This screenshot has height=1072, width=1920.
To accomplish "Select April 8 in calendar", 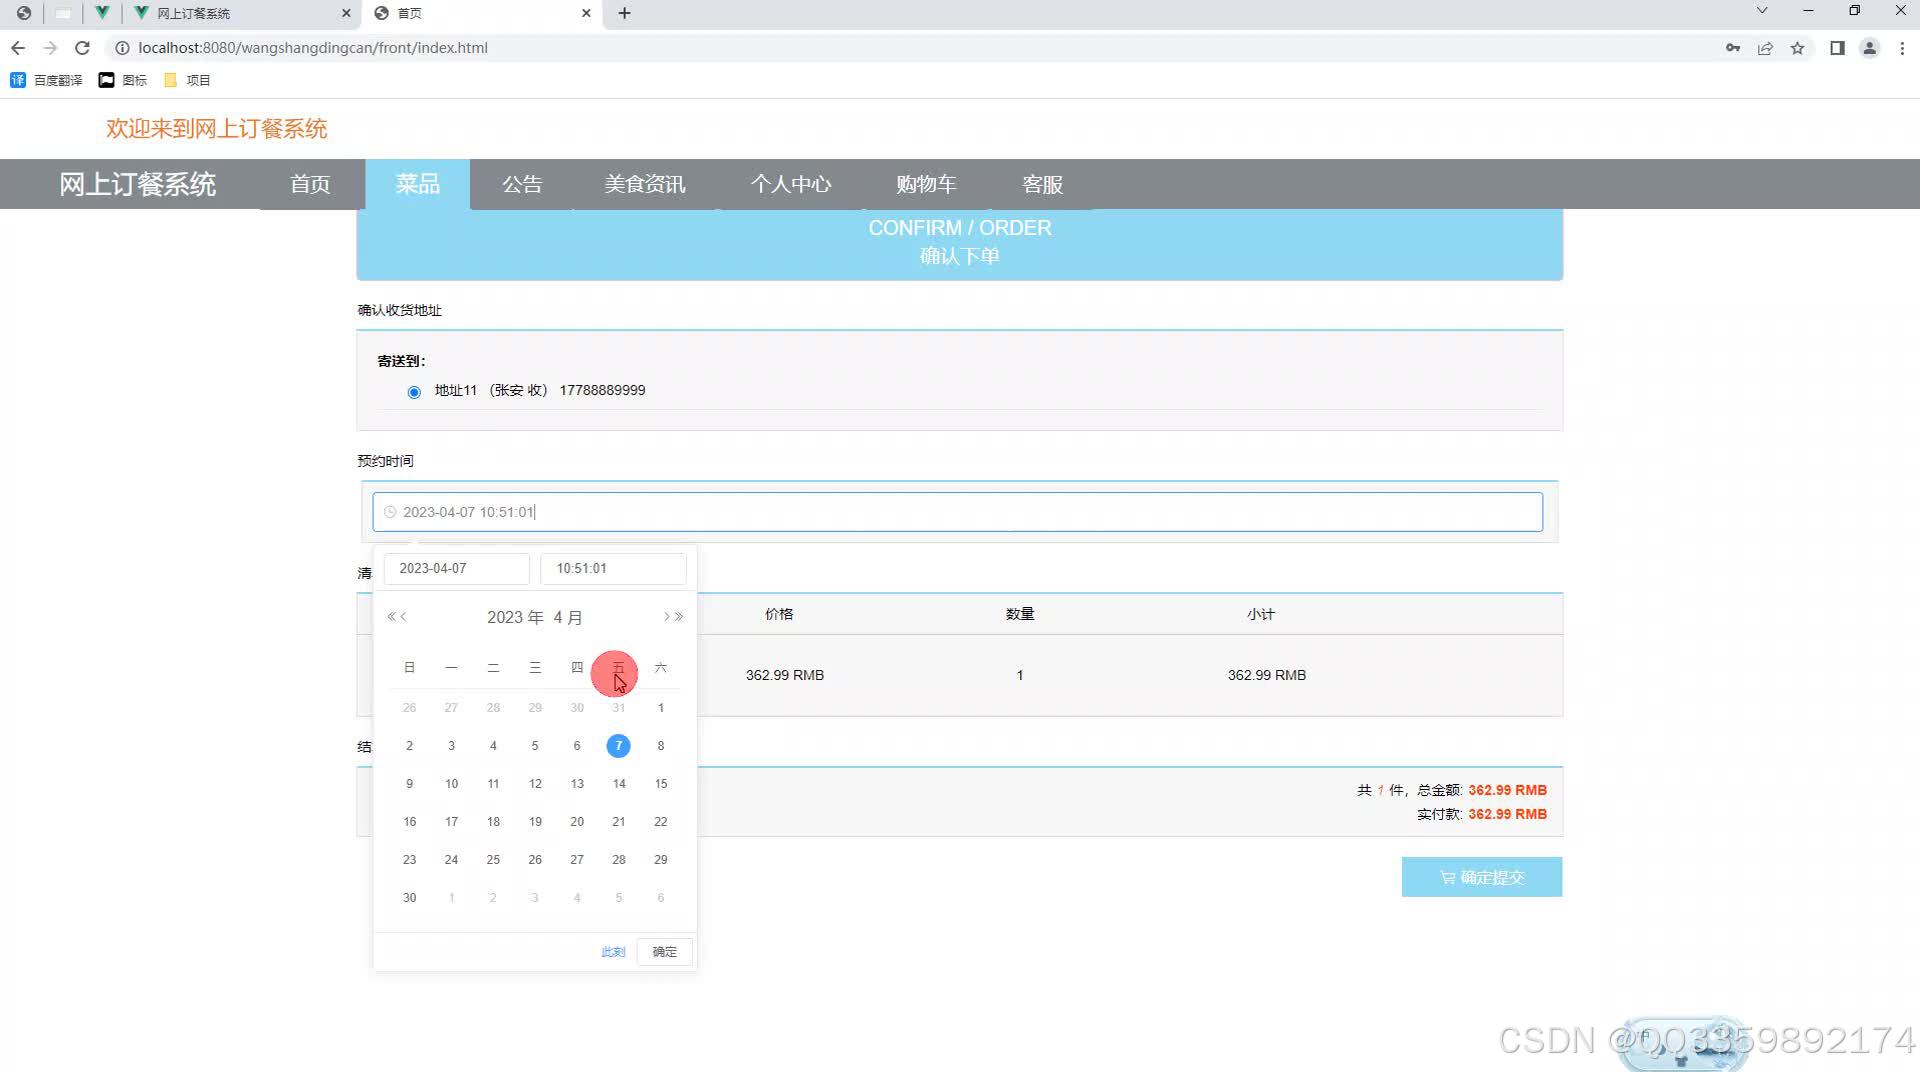I will tap(661, 746).
